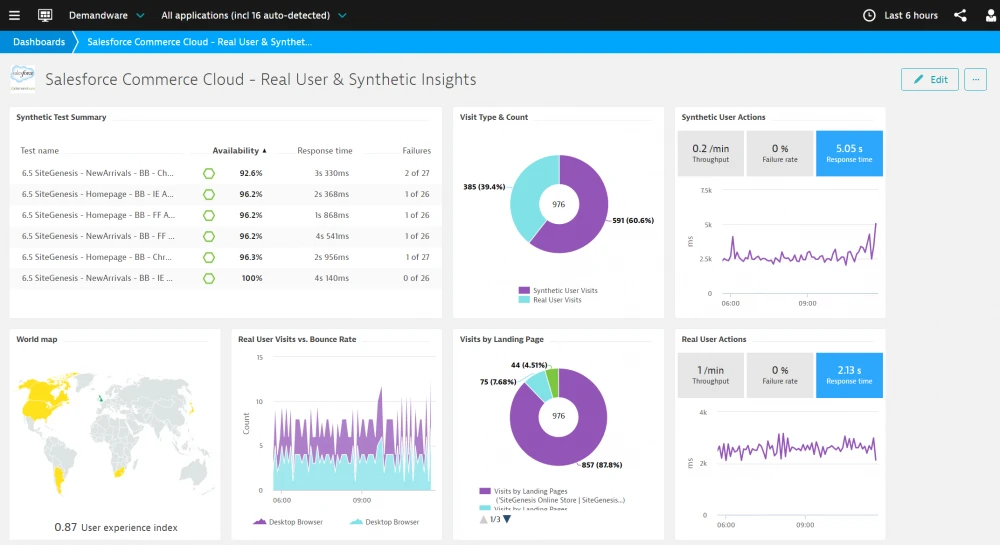Image resolution: width=1000 pixels, height=545 pixels.
Task: Go to next legend page arrow
Action: tap(507, 520)
